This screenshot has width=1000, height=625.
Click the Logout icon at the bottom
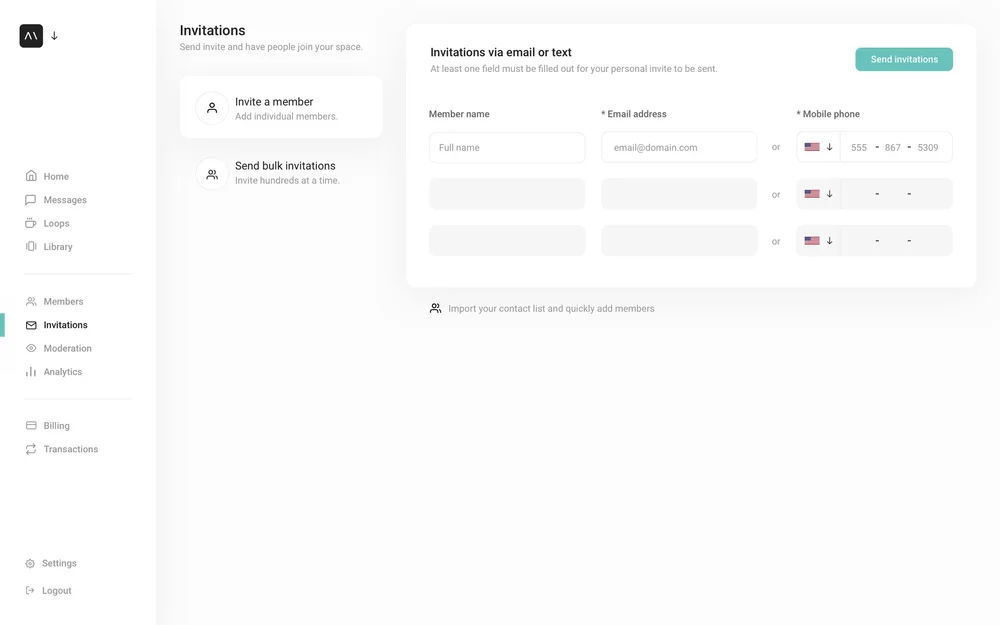(x=30, y=590)
